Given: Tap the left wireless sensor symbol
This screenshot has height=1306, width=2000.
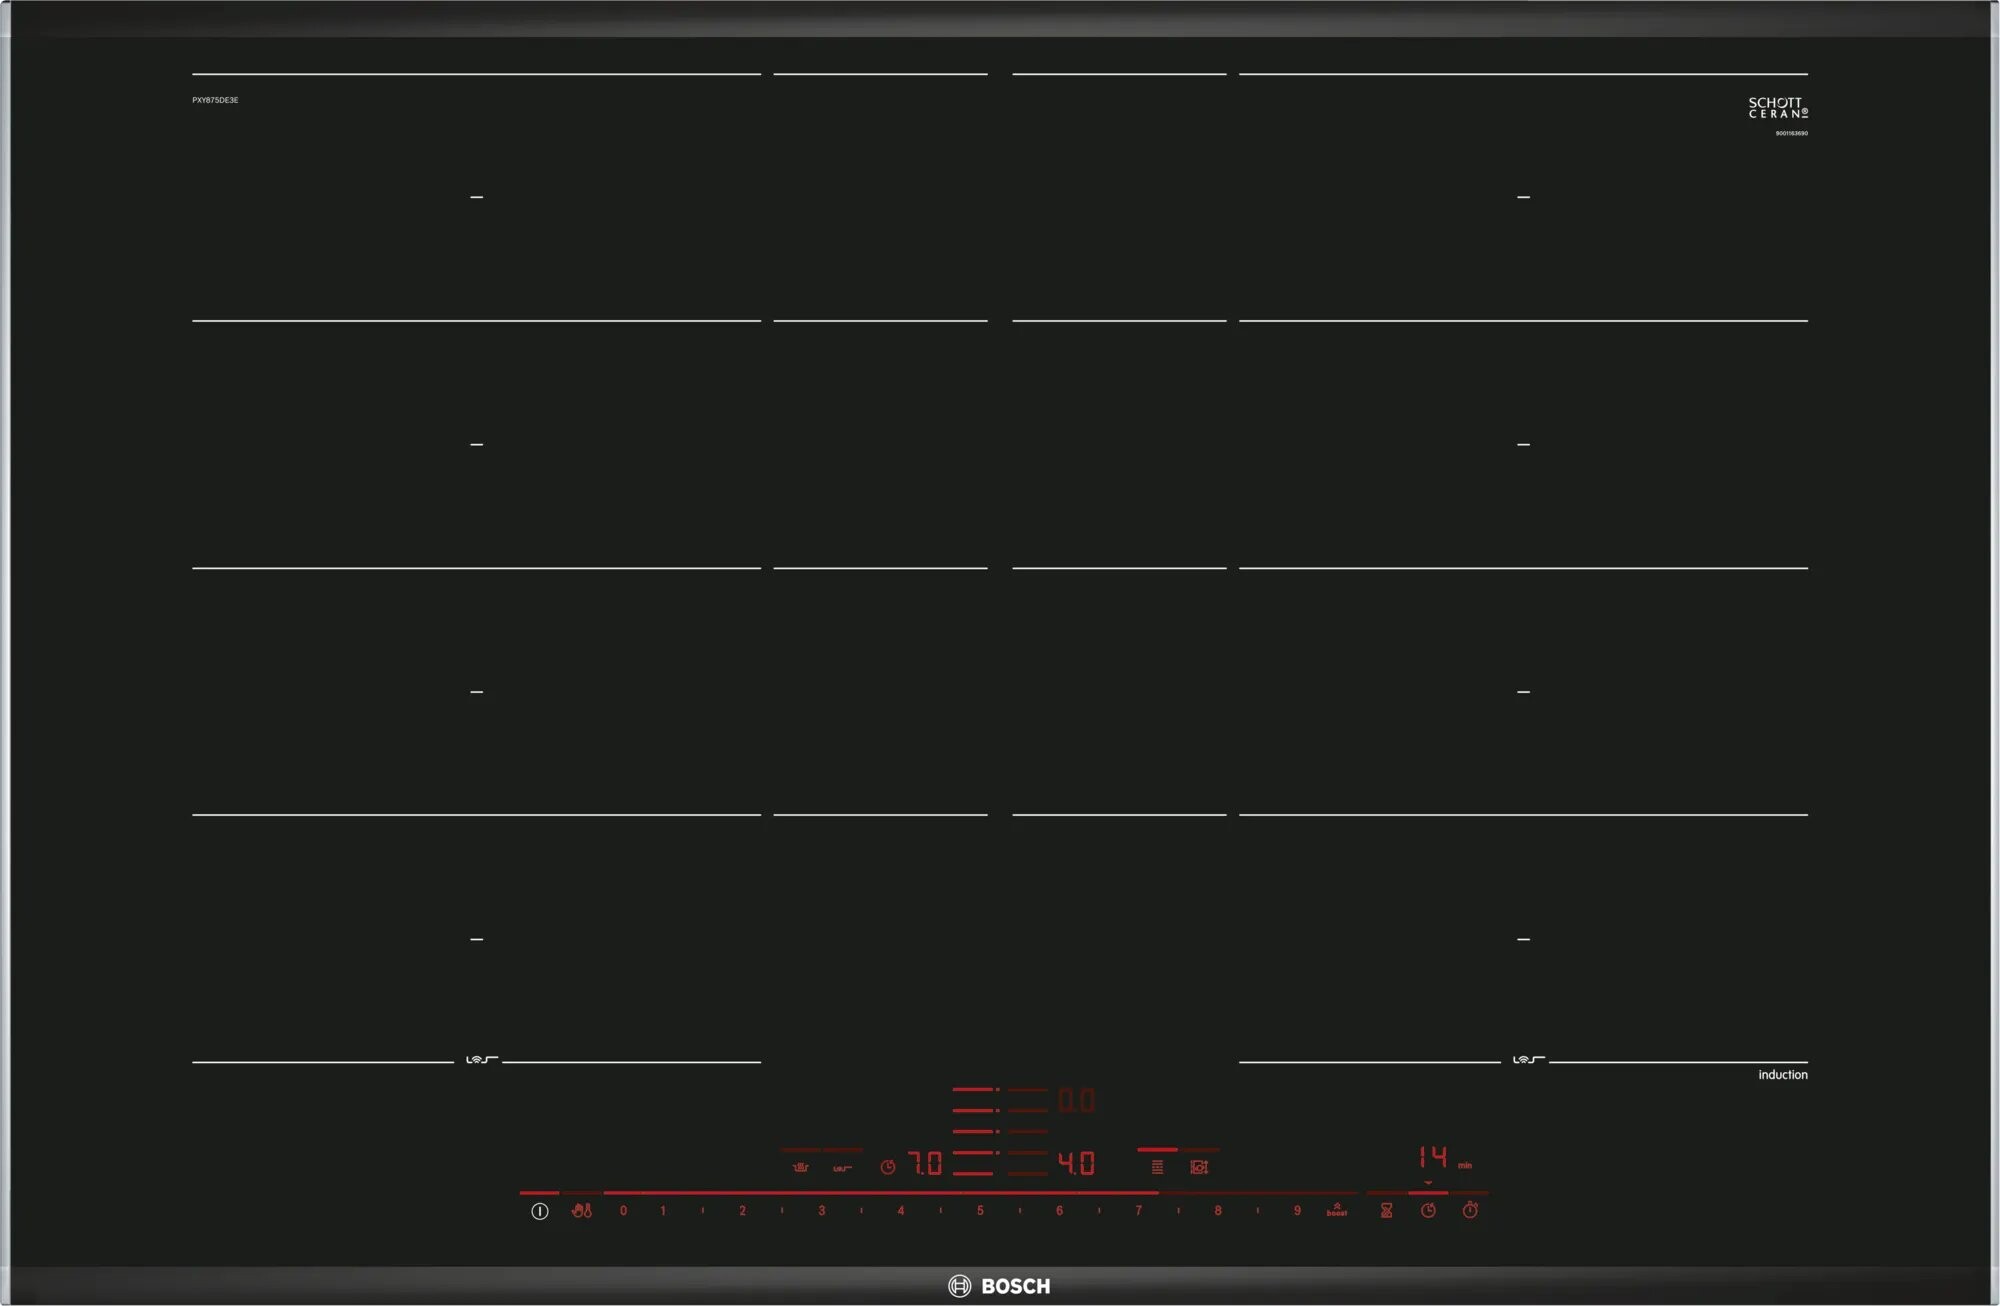Looking at the screenshot, I should pos(481,1060).
